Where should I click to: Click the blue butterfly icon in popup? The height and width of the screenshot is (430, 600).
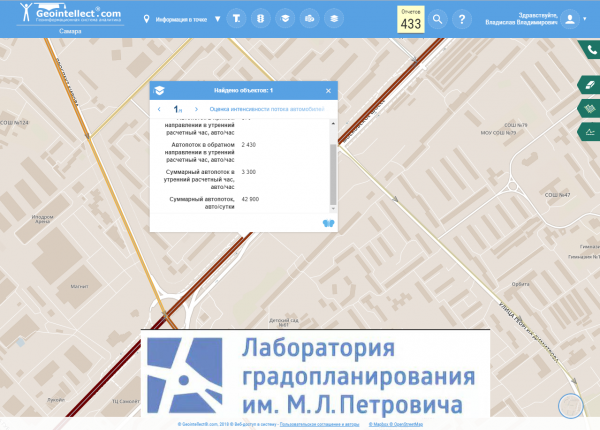328,223
